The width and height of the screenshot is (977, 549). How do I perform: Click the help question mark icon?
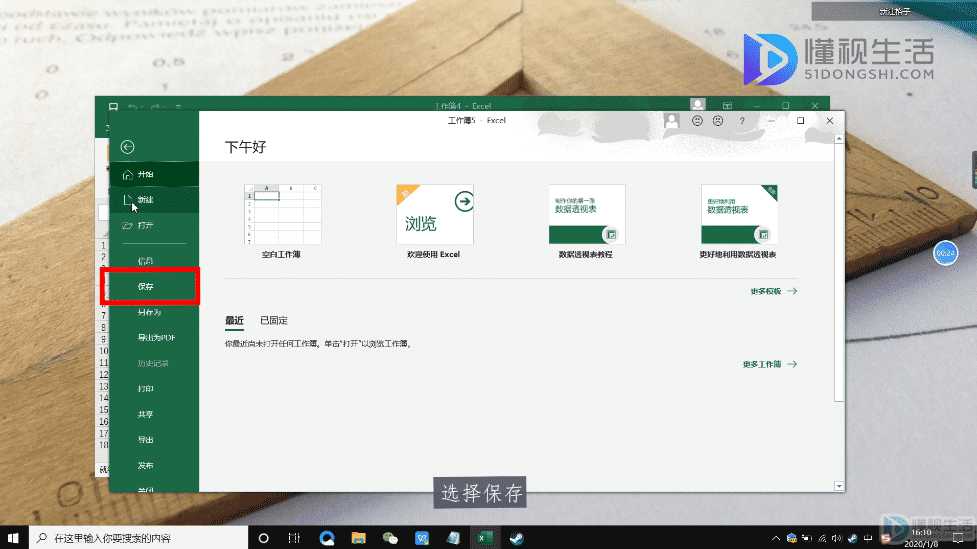click(x=741, y=121)
